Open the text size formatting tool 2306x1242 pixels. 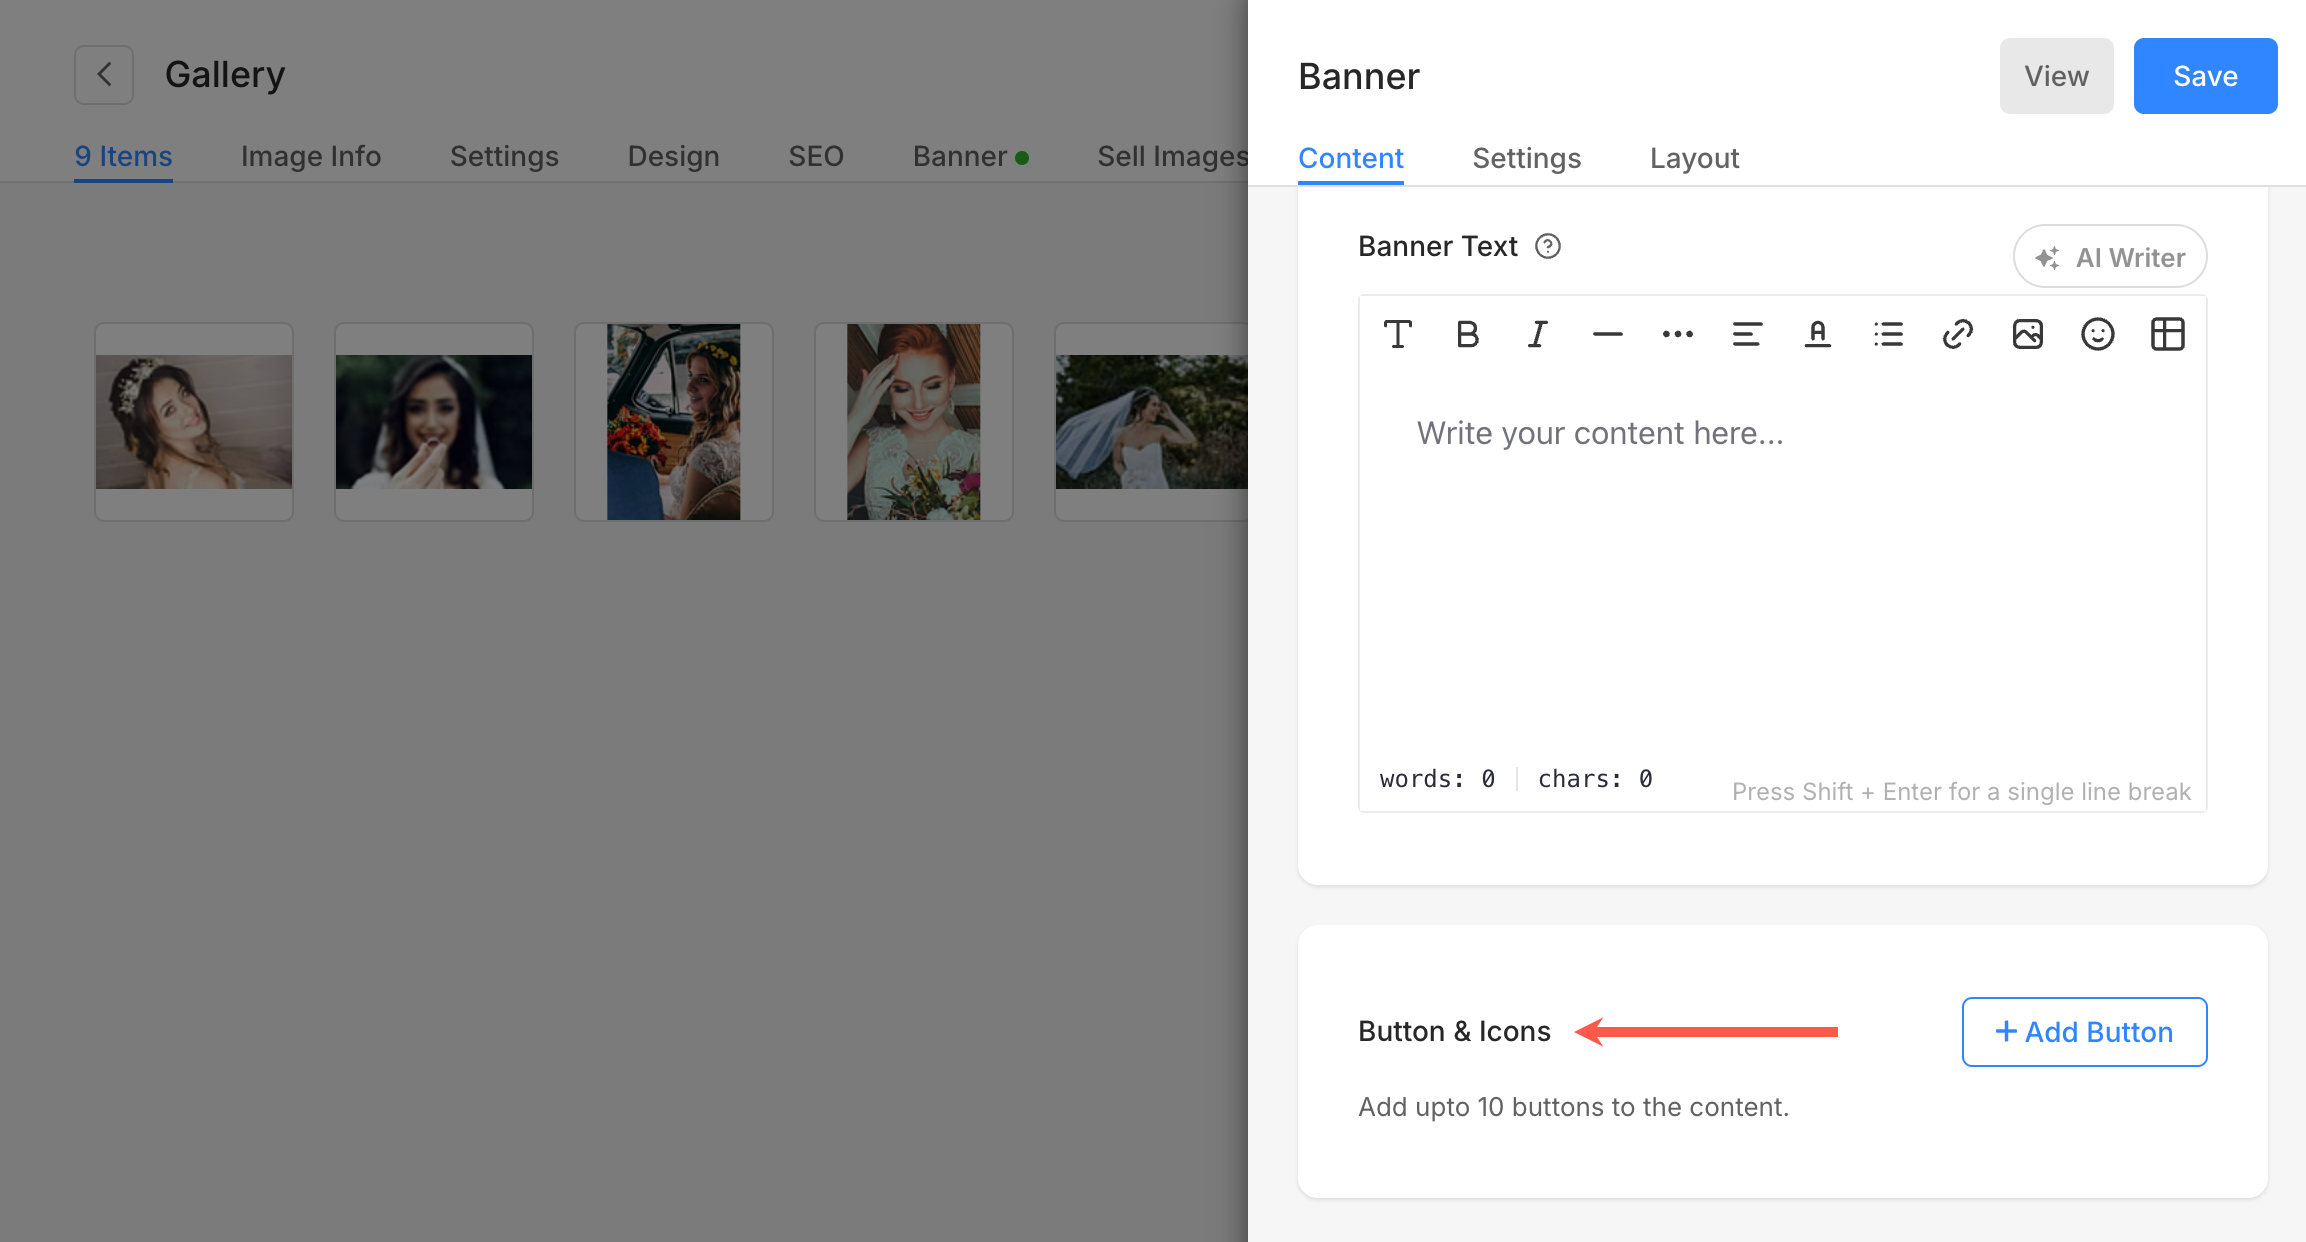1397,334
